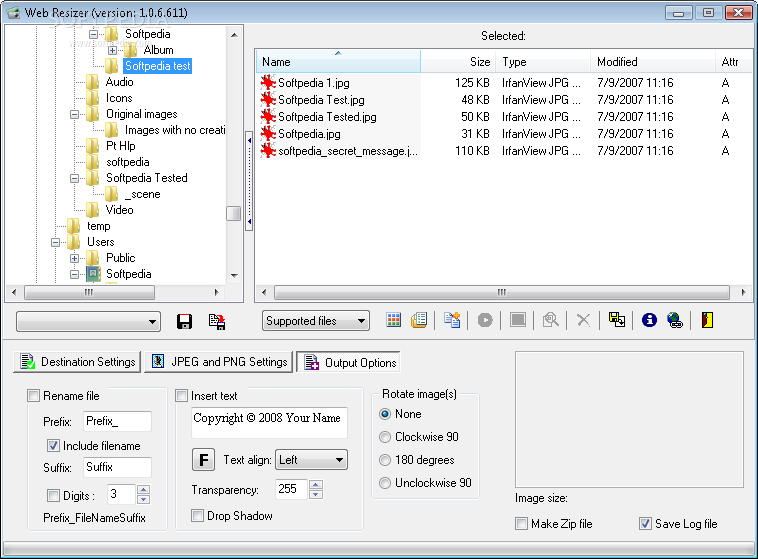Image resolution: width=758 pixels, height=559 pixels.
Task: Click the temp folder icon
Action: (x=74, y=225)
